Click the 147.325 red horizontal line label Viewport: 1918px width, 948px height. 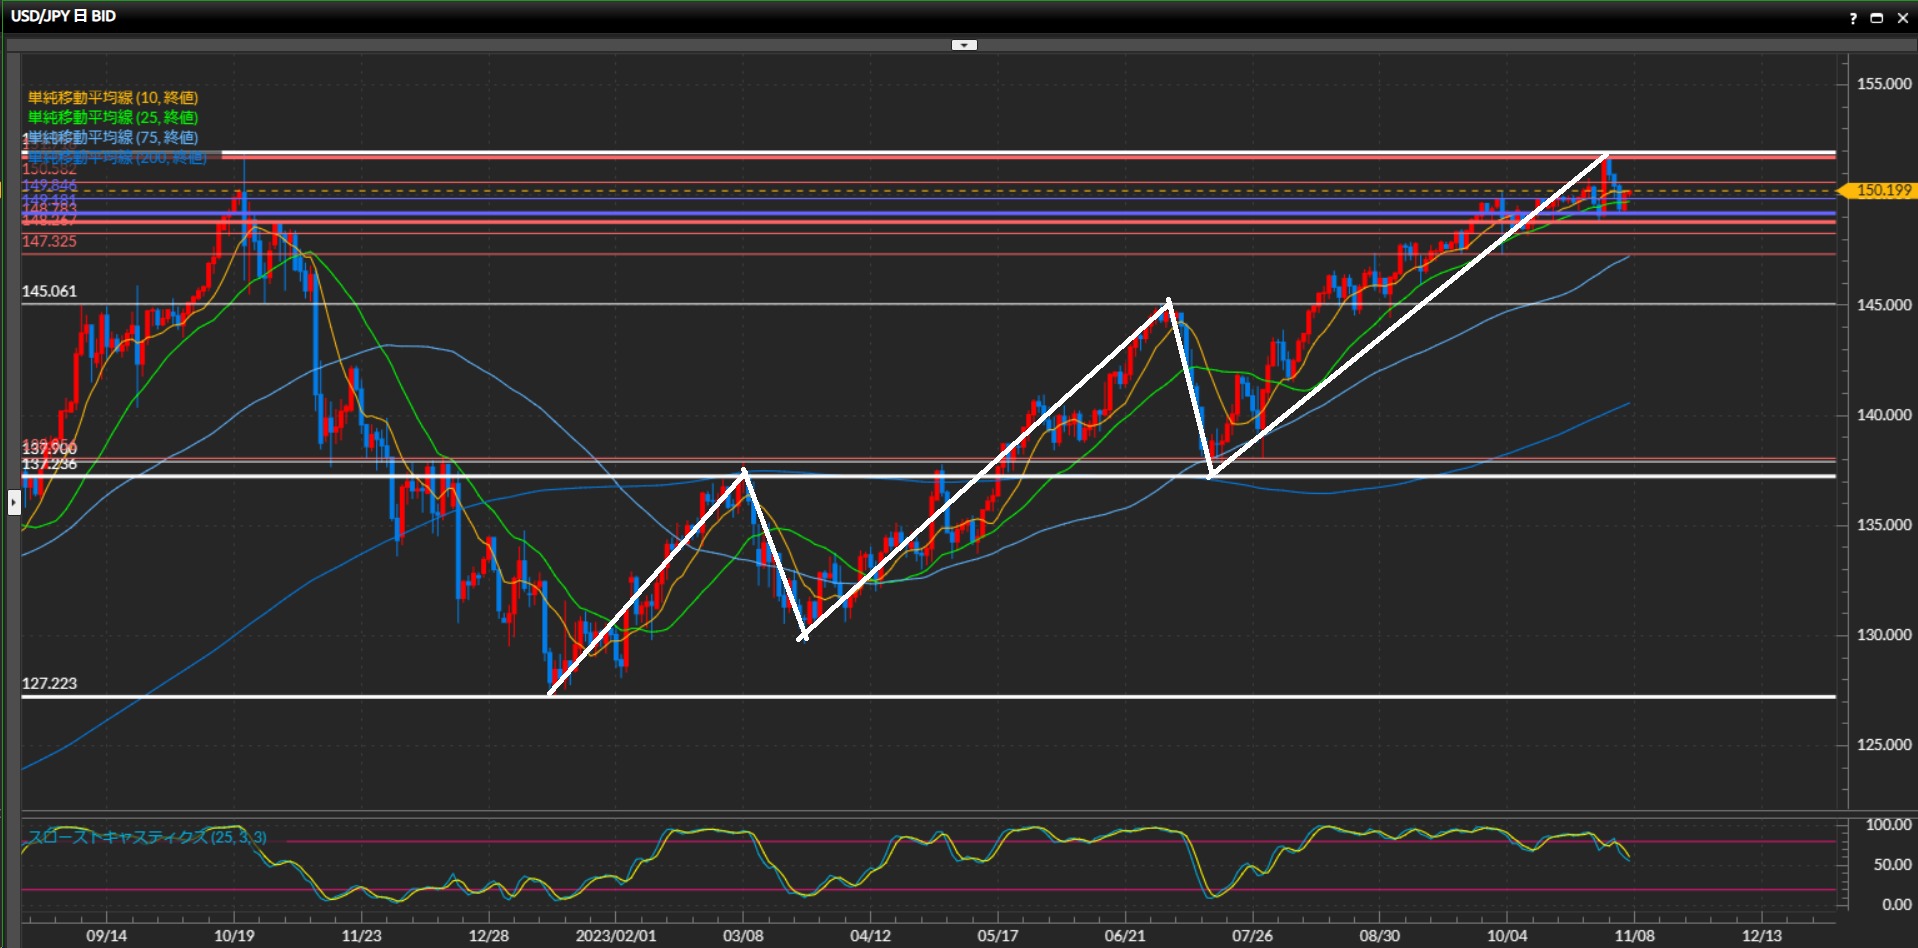[x=49, y=241]
